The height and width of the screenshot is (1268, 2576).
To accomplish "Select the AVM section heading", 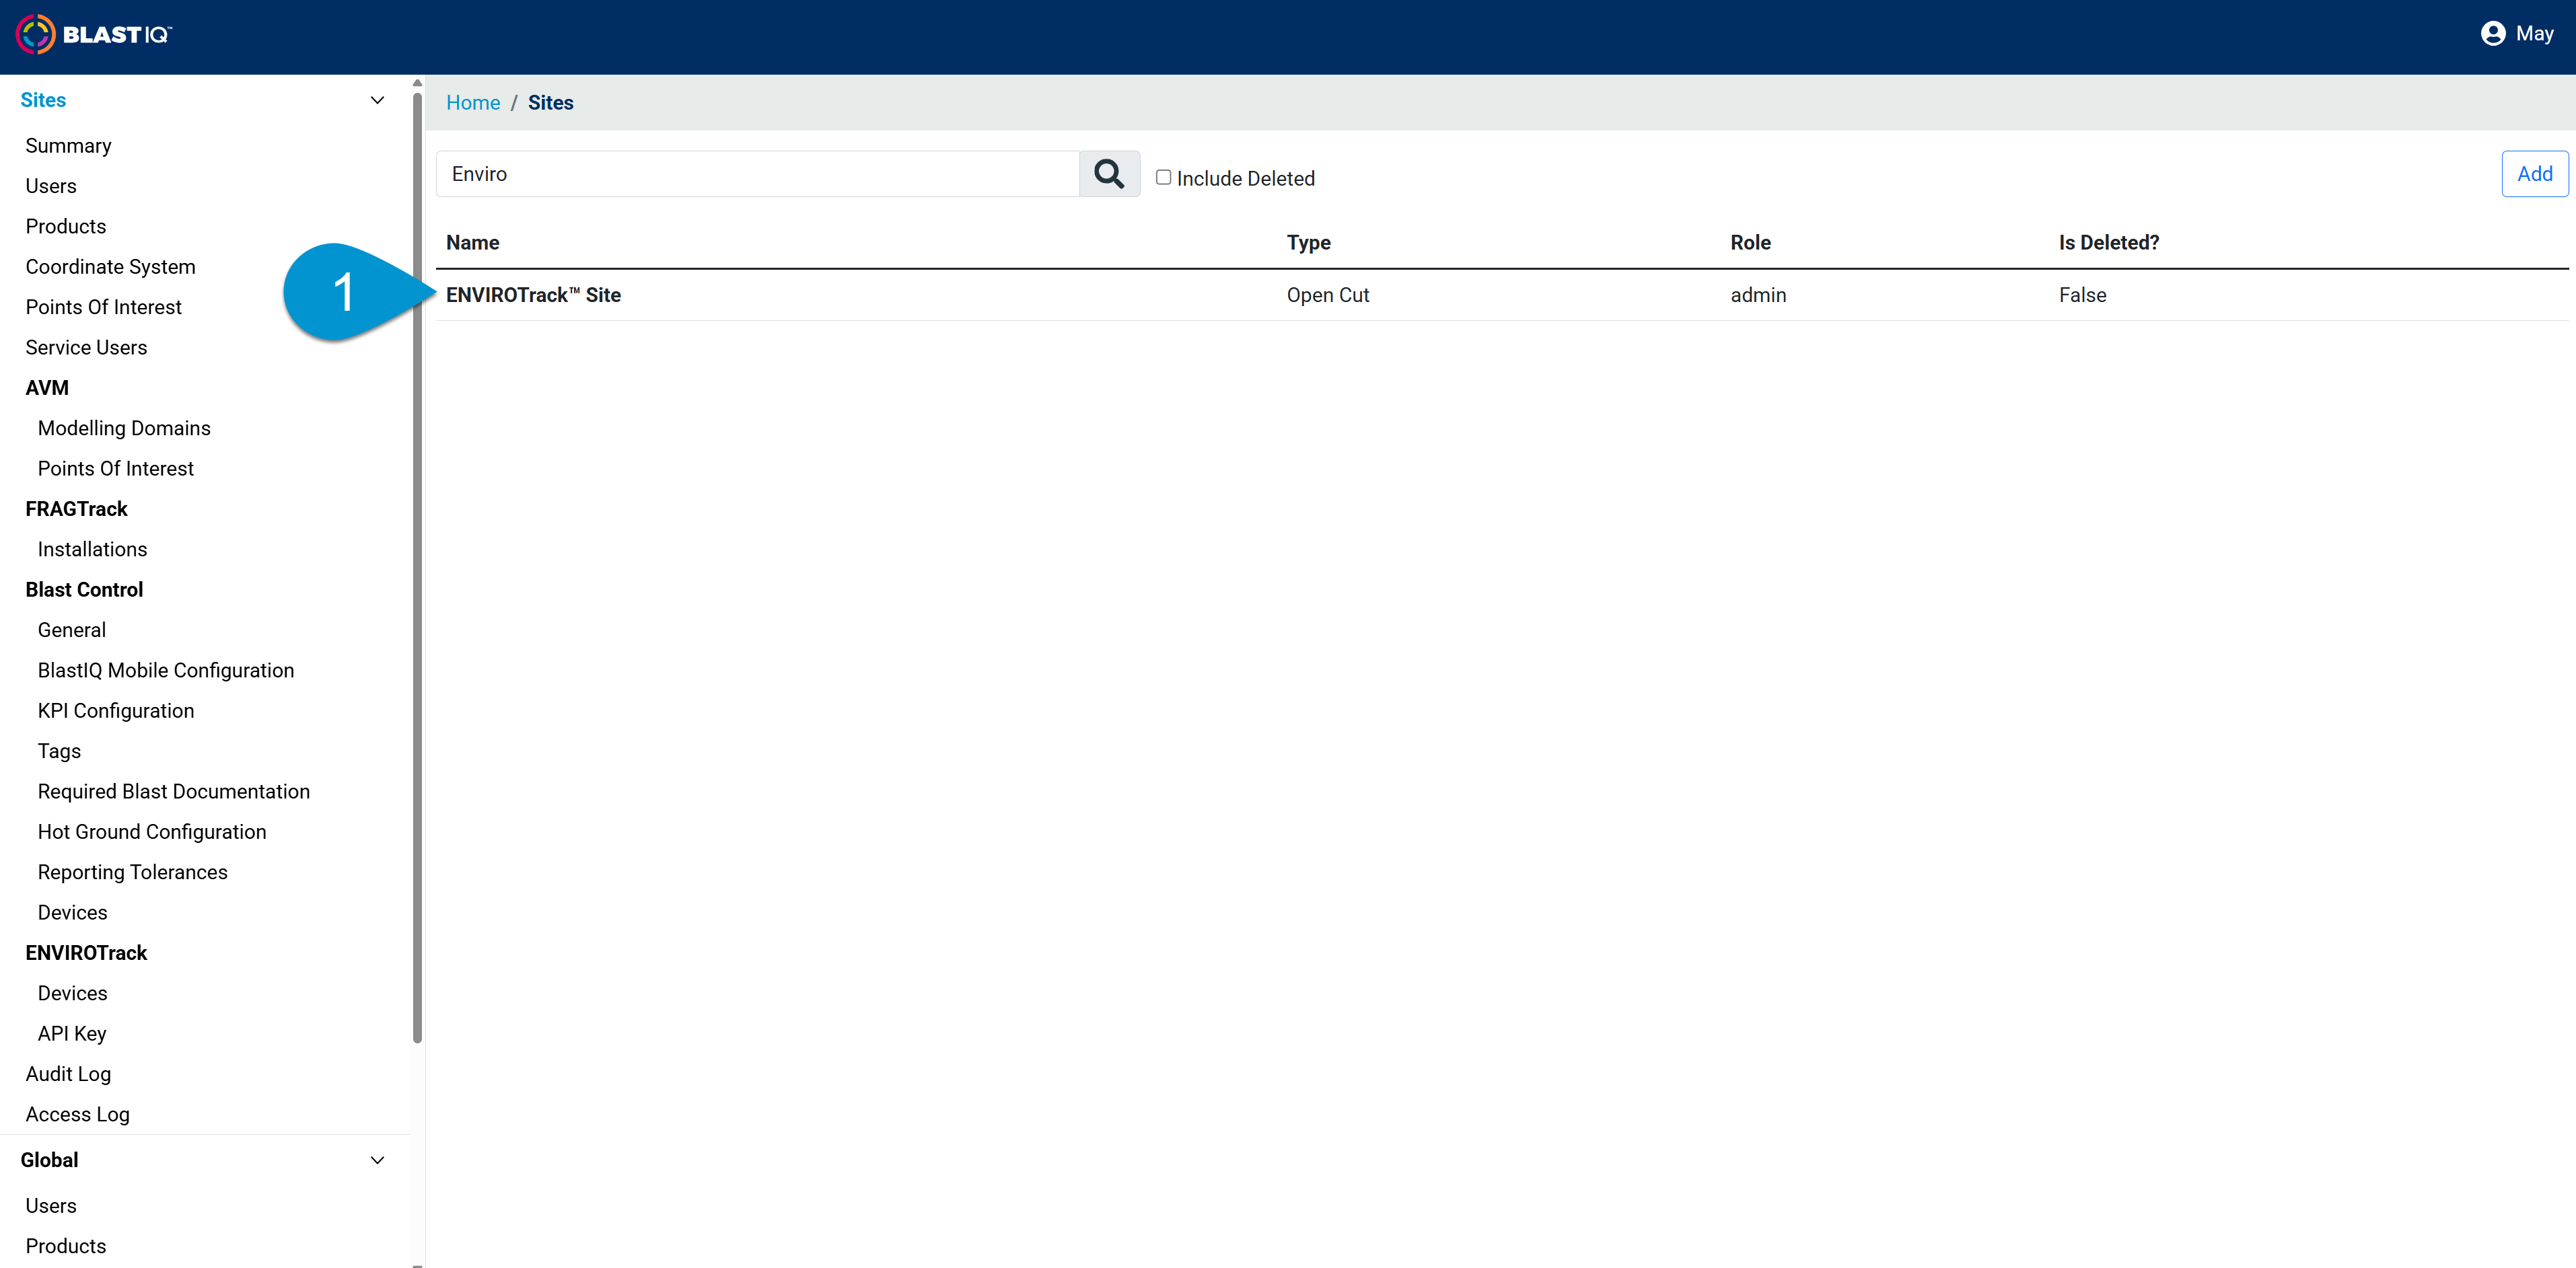I will click(47, 388).
